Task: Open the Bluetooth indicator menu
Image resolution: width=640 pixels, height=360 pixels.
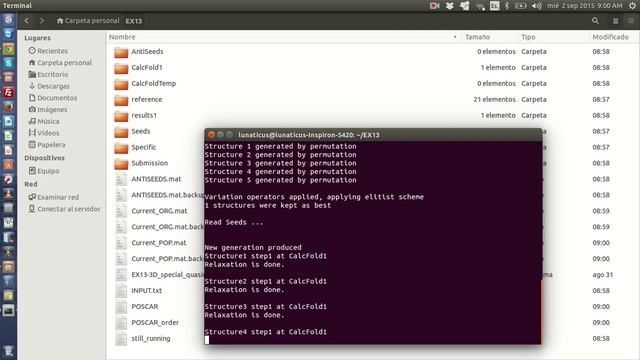Action: 507,6
